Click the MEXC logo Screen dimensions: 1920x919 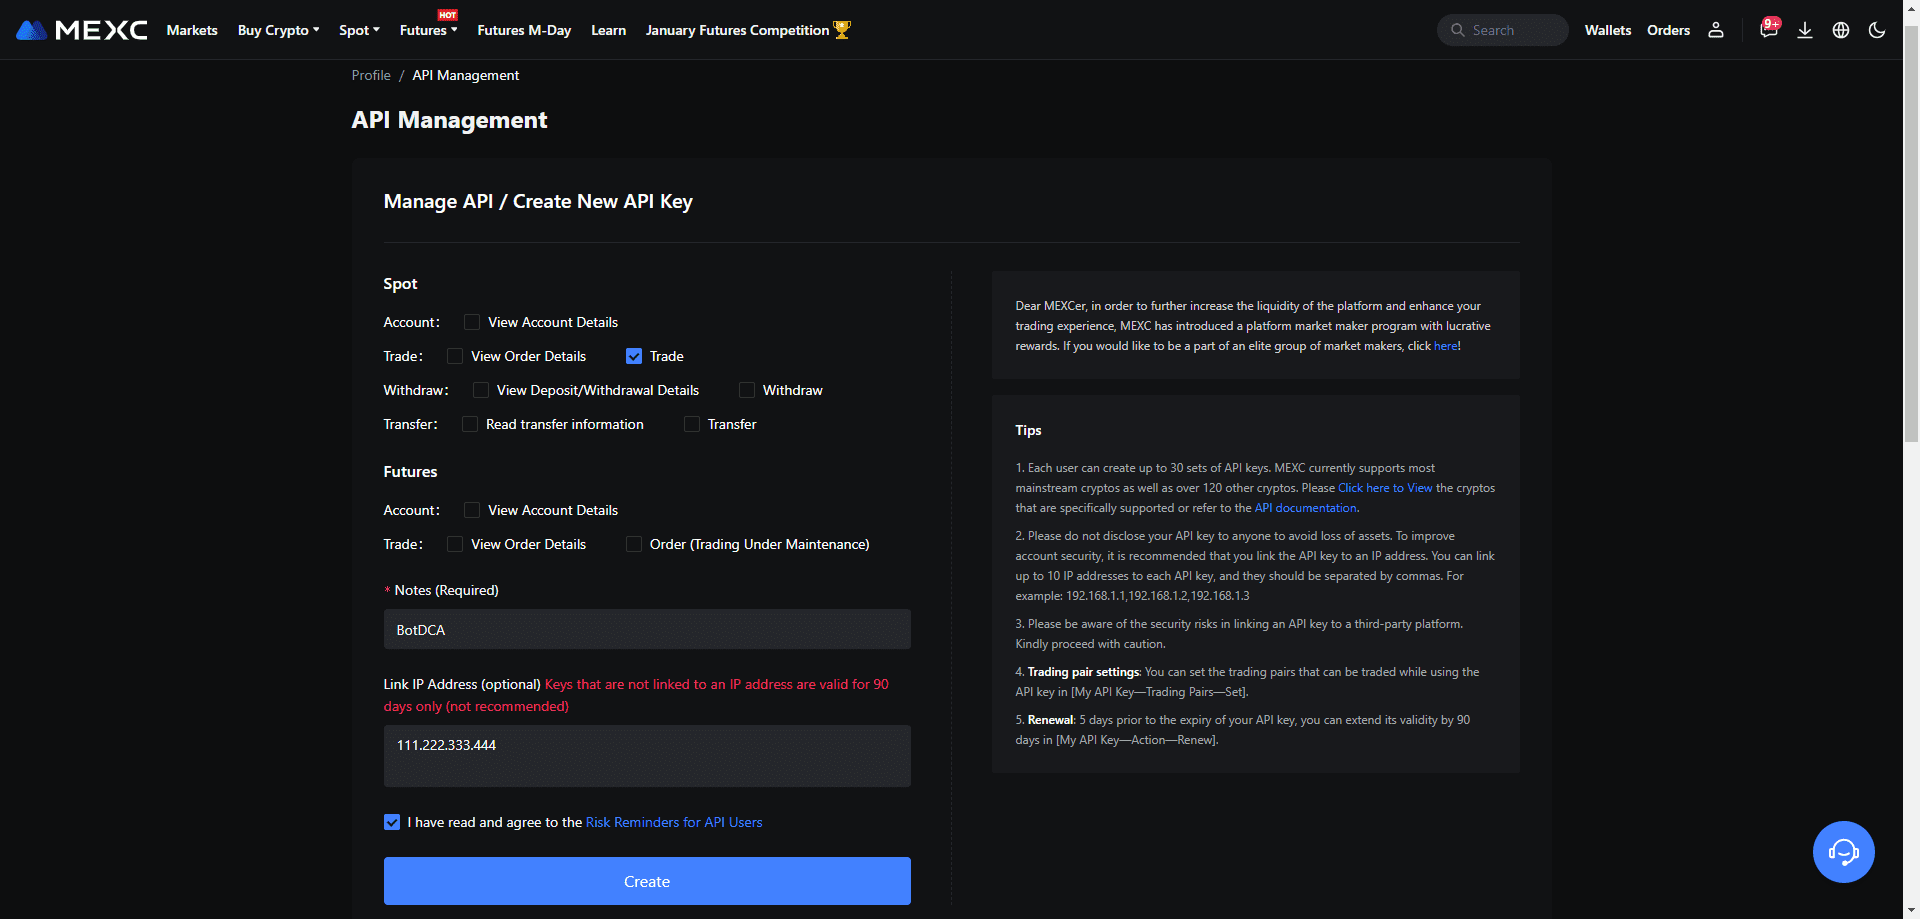(82, 30)
